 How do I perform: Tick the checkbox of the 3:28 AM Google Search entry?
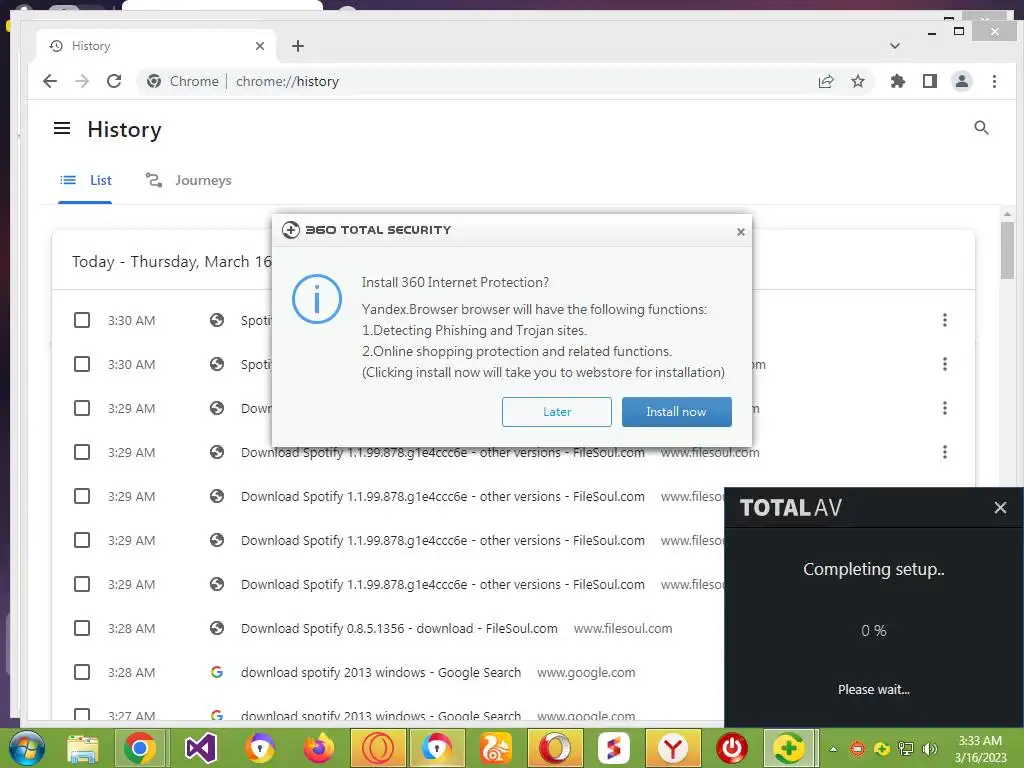pyautogui.click(x=82, y=672)
